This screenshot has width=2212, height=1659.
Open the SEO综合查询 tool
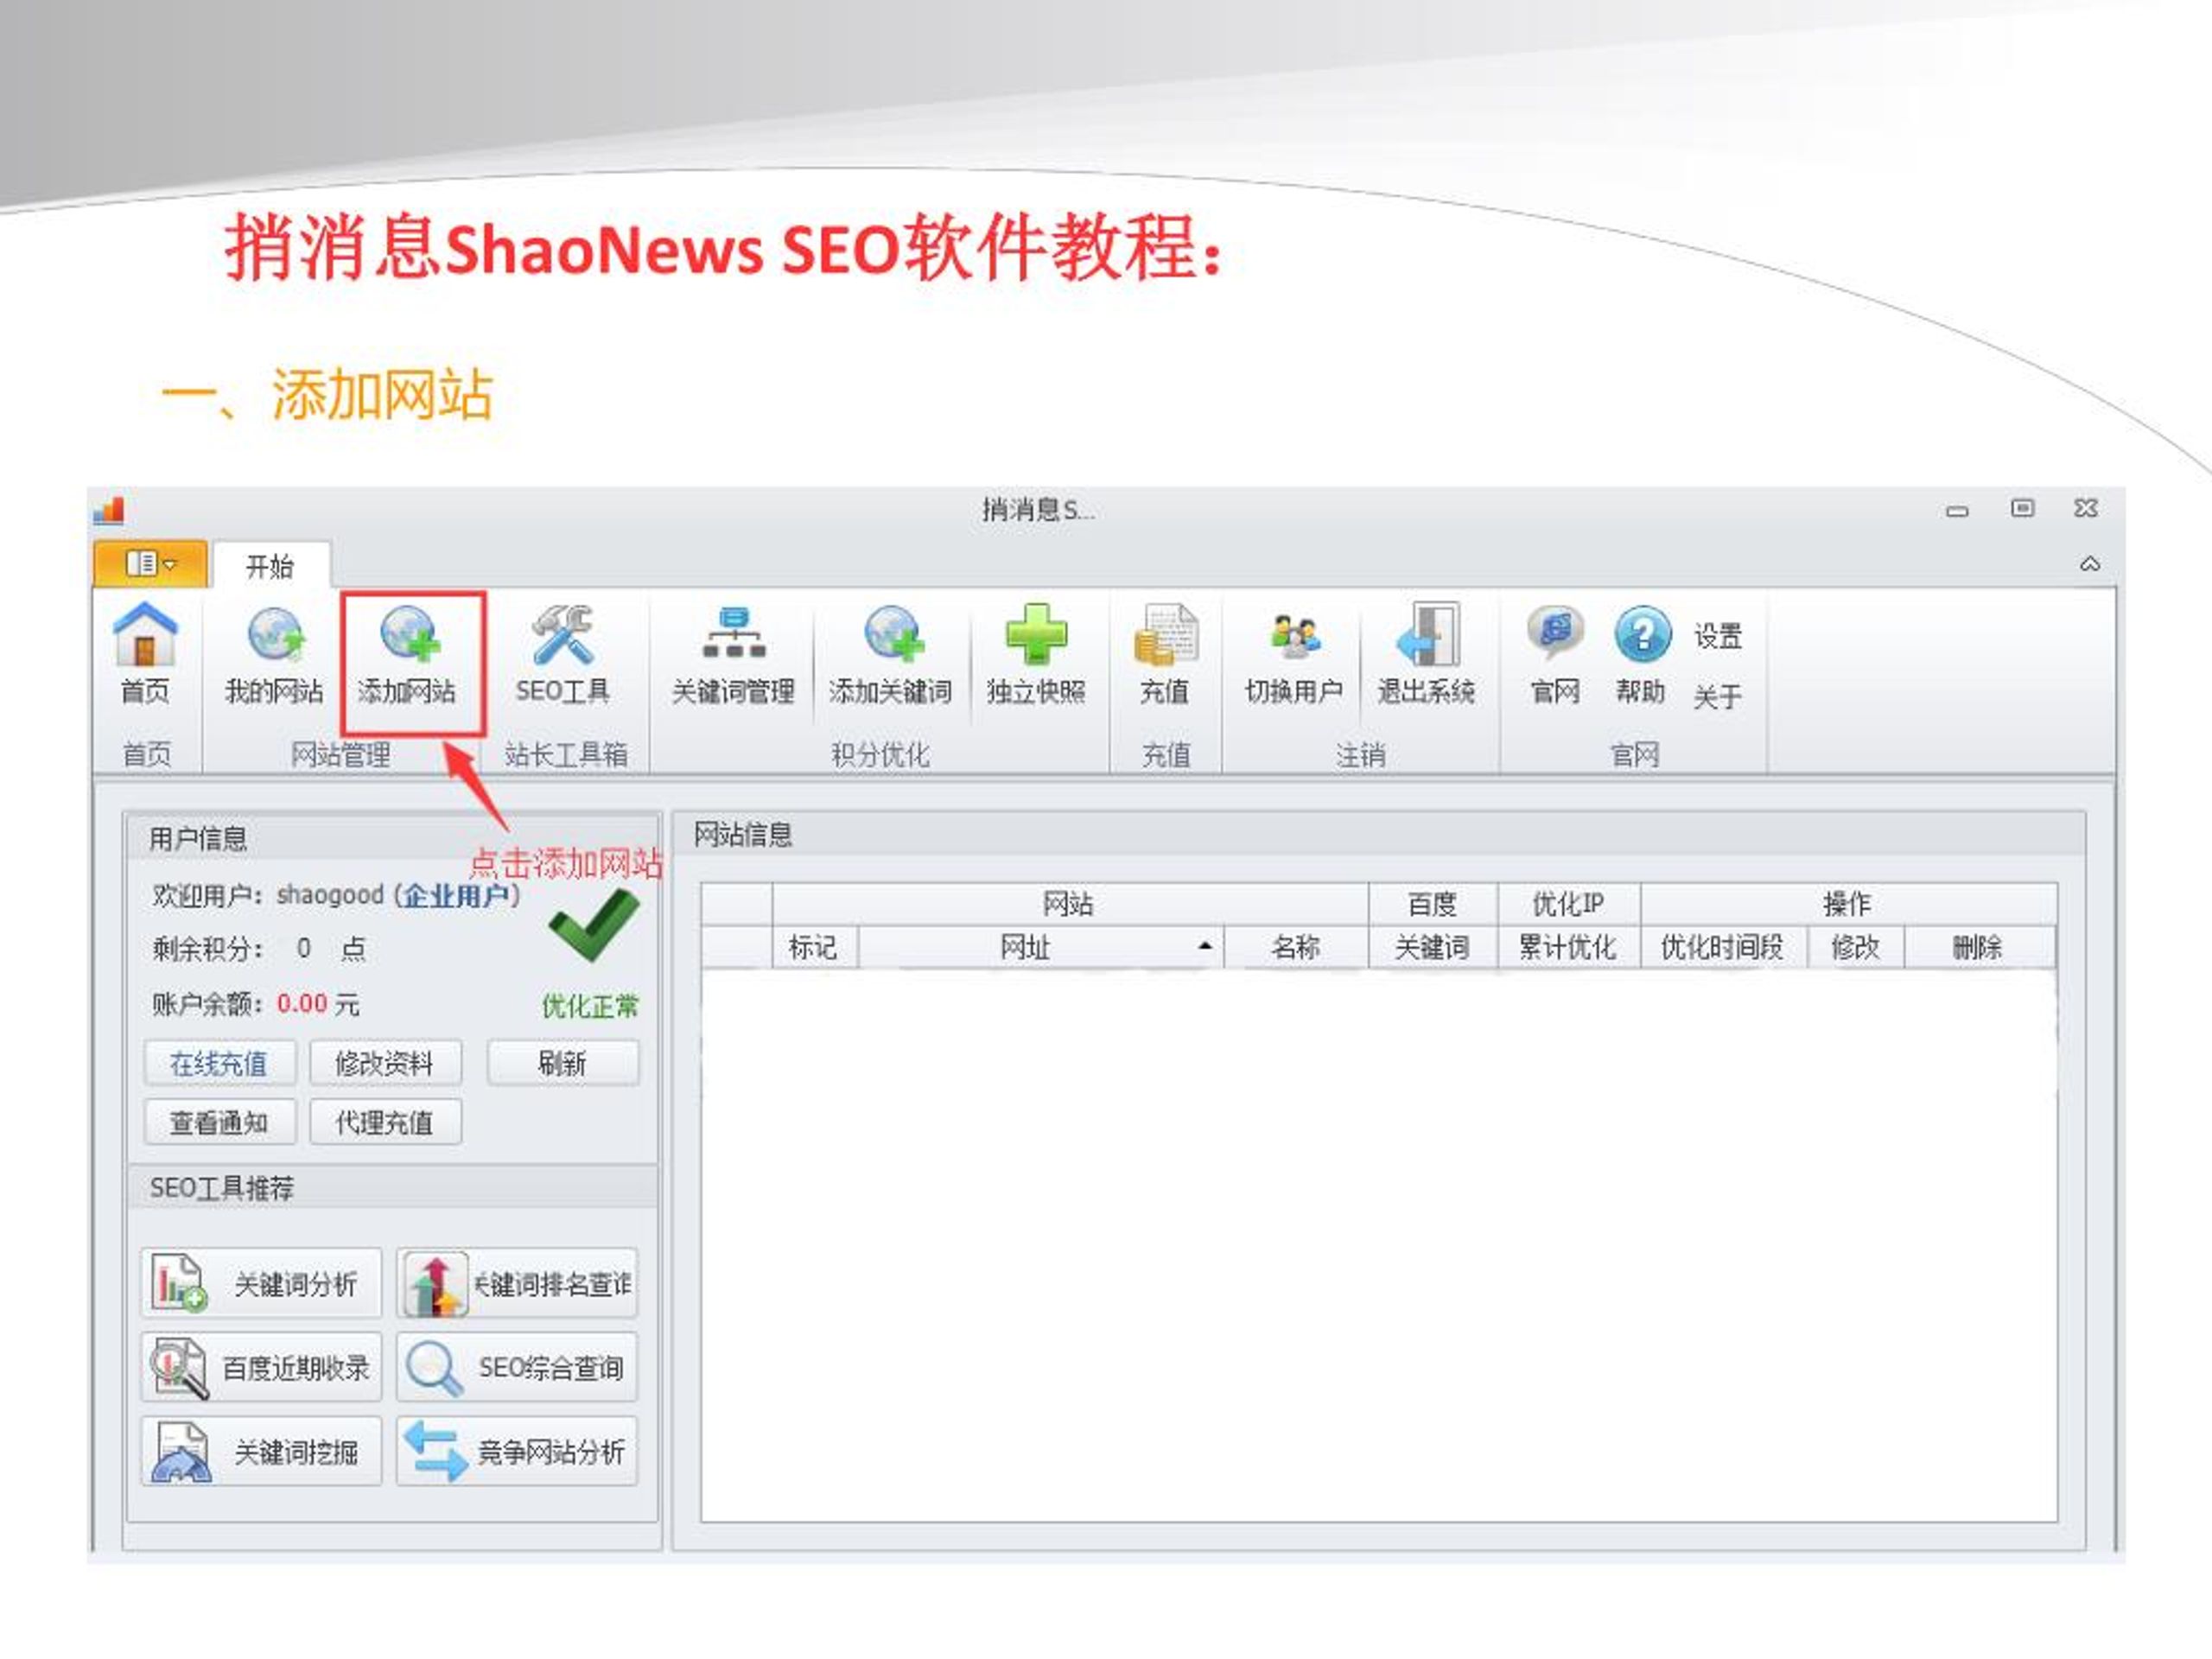point(517,1367)
